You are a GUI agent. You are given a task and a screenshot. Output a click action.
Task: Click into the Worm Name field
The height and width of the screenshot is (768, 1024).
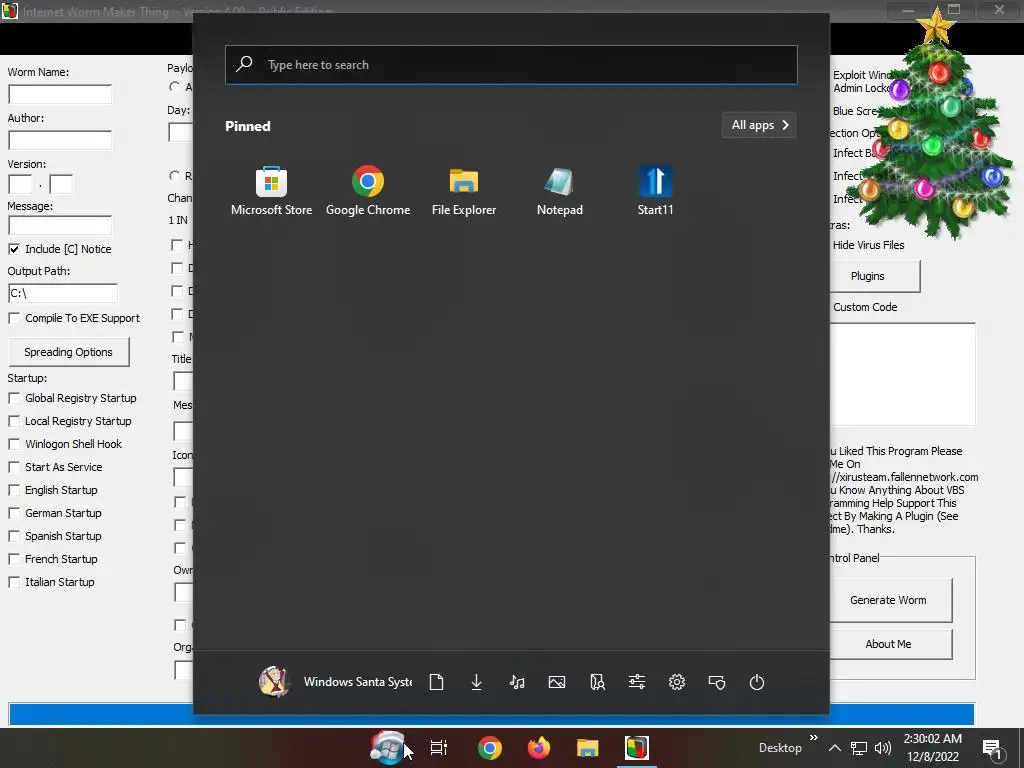pos(60,94)
